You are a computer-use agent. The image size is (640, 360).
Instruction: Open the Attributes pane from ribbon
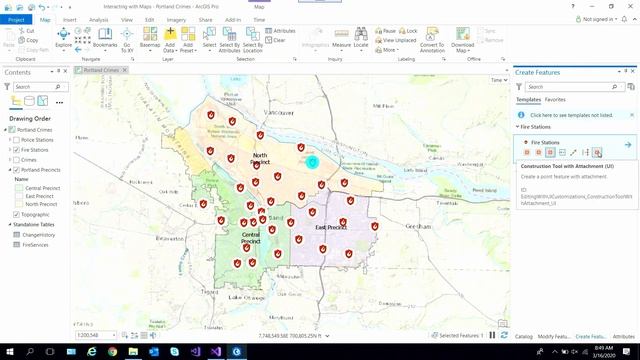pyautogui.click(x=280, y=31)
